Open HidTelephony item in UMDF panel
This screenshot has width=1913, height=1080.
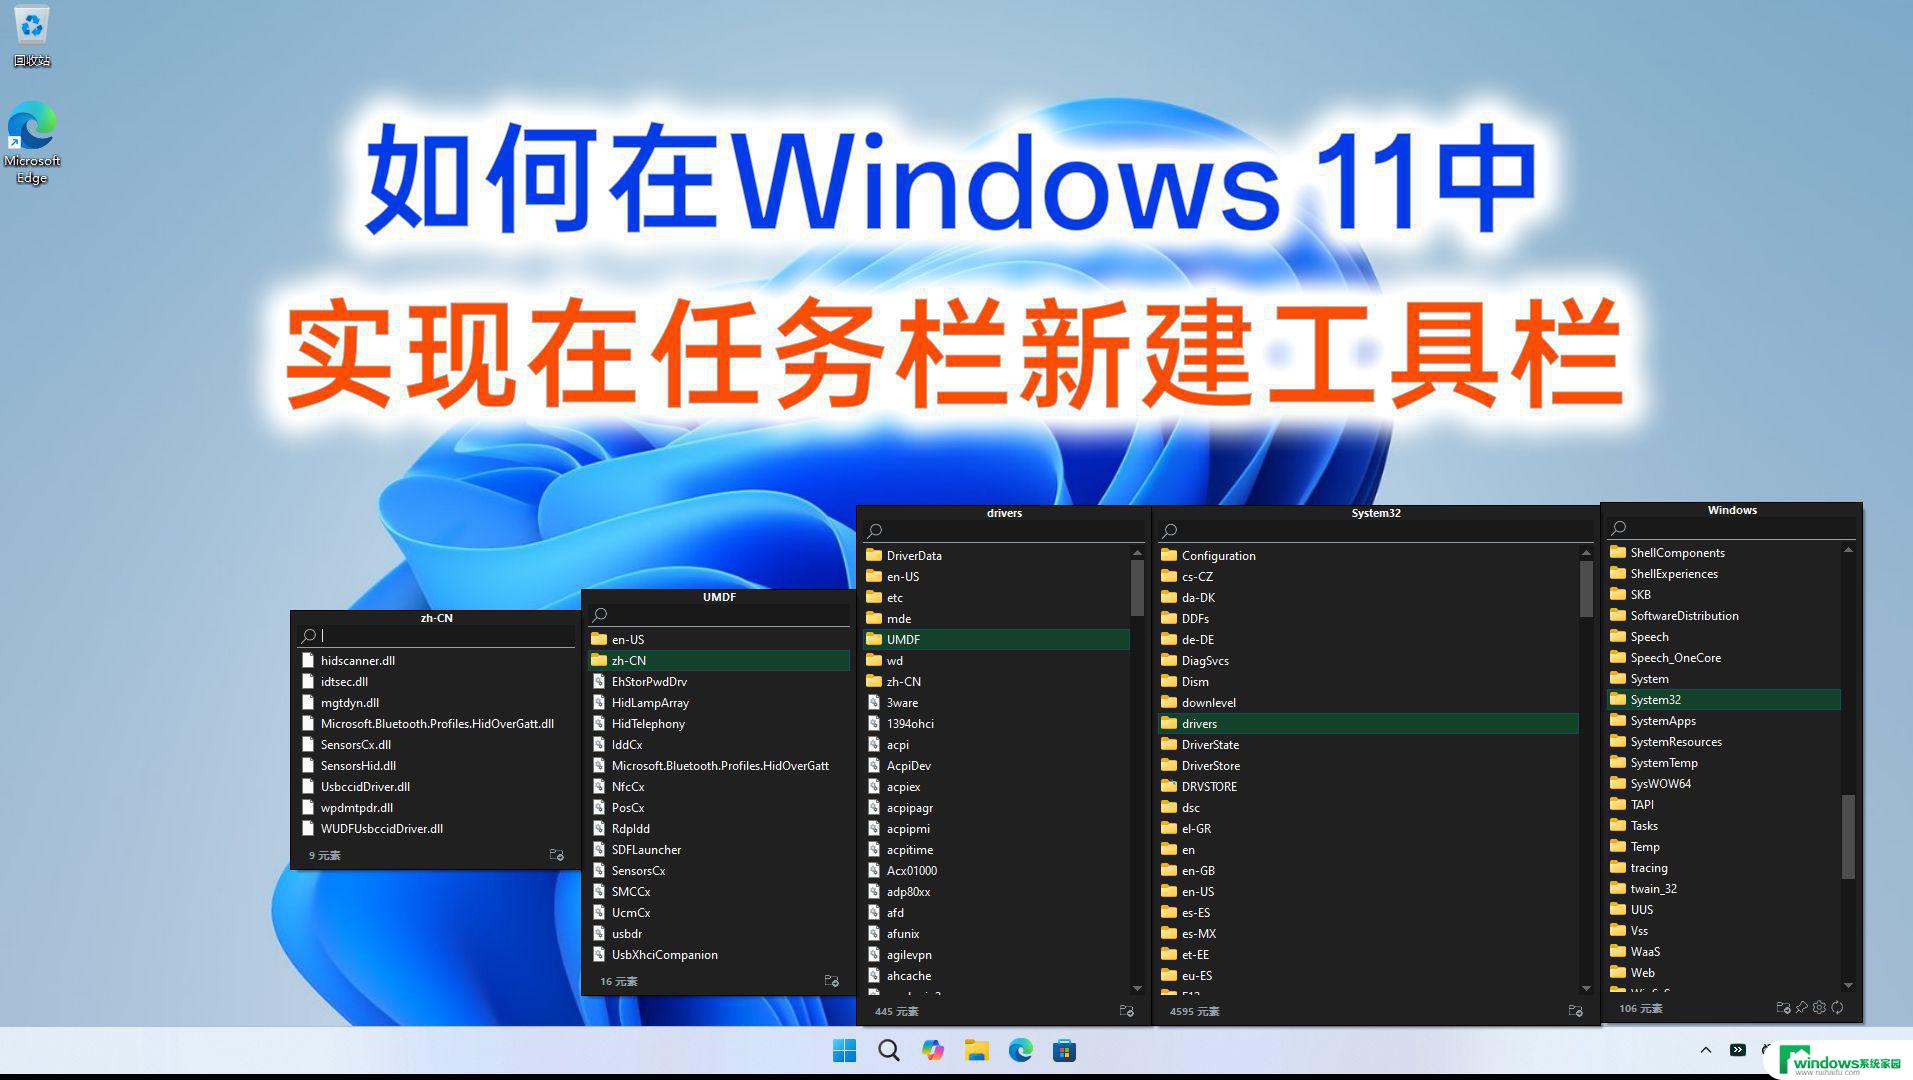(x=719, y=724)
